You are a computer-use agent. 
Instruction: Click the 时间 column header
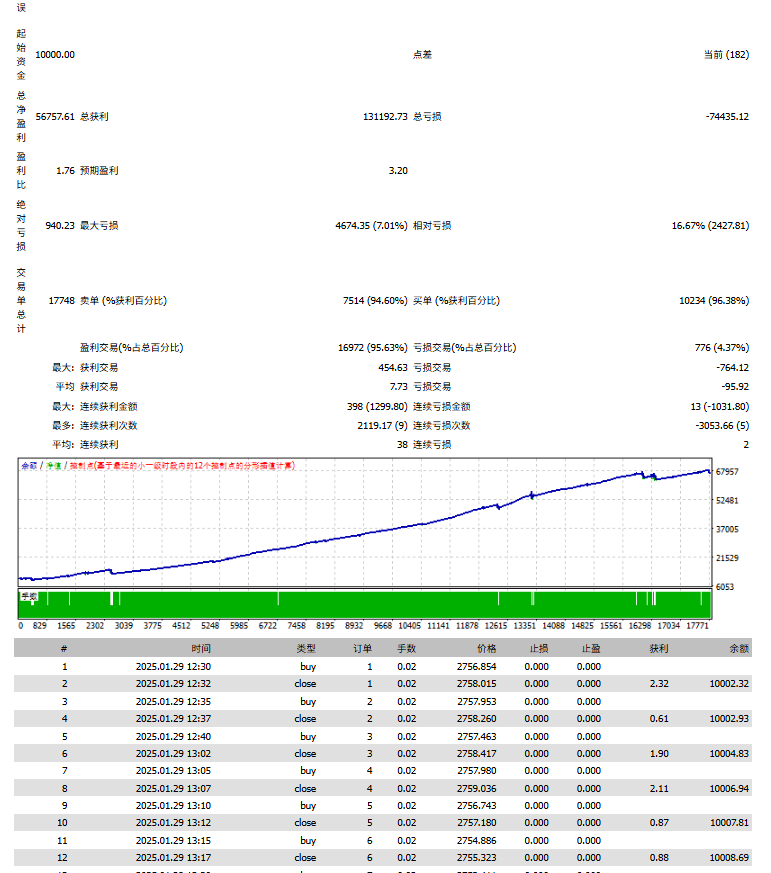click(x=201, y=649)
